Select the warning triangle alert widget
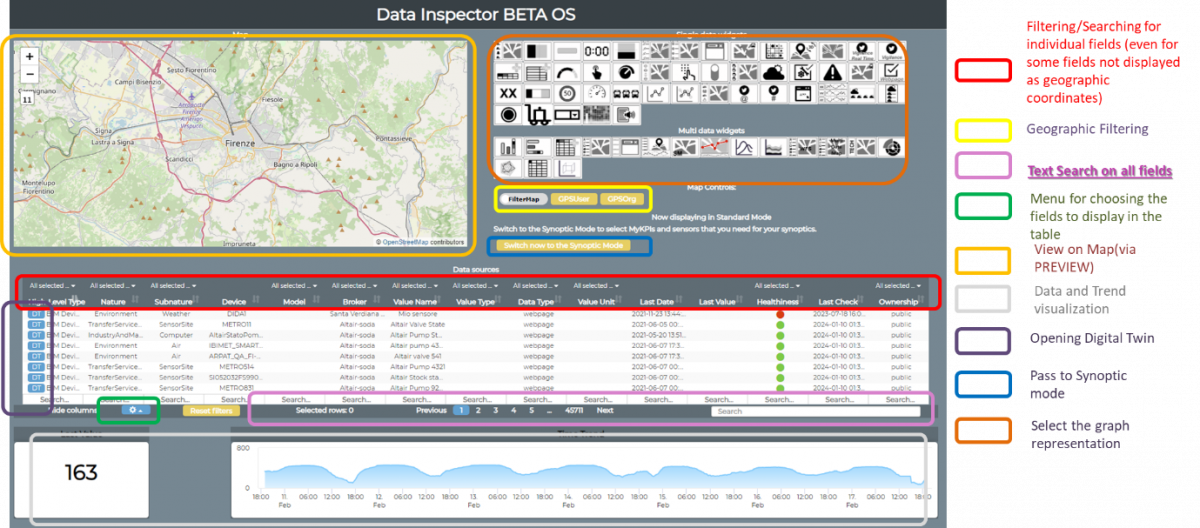The width and height of the screenshot is (1200, 528). click(833, 72)
